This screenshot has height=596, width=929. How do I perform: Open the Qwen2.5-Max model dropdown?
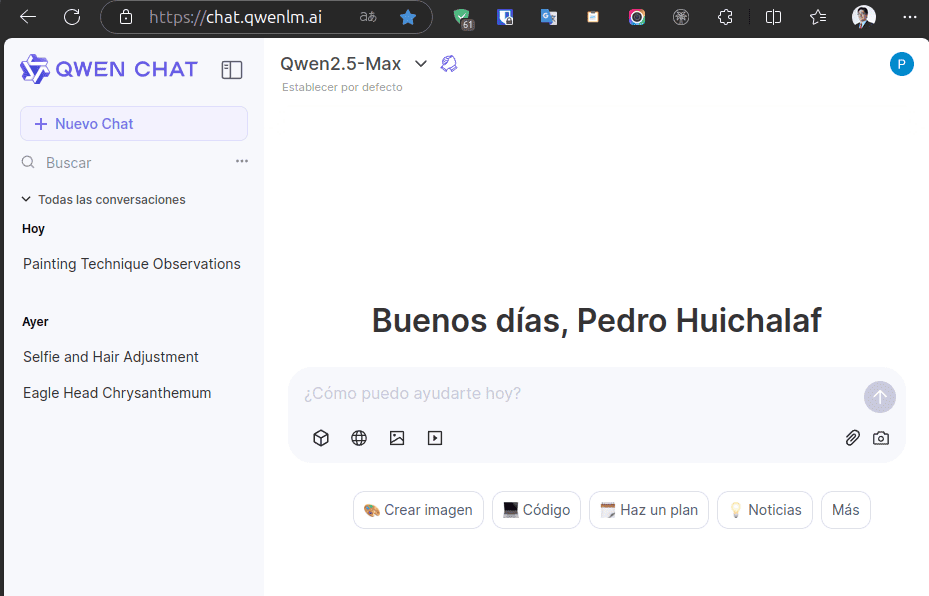[x=354, y=64]
